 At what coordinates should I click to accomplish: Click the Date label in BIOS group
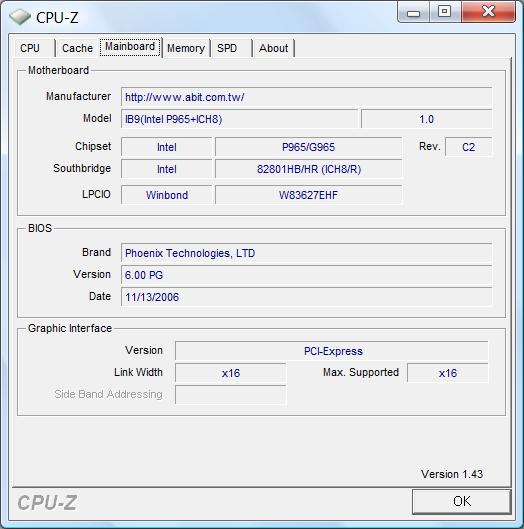[100, 296]
